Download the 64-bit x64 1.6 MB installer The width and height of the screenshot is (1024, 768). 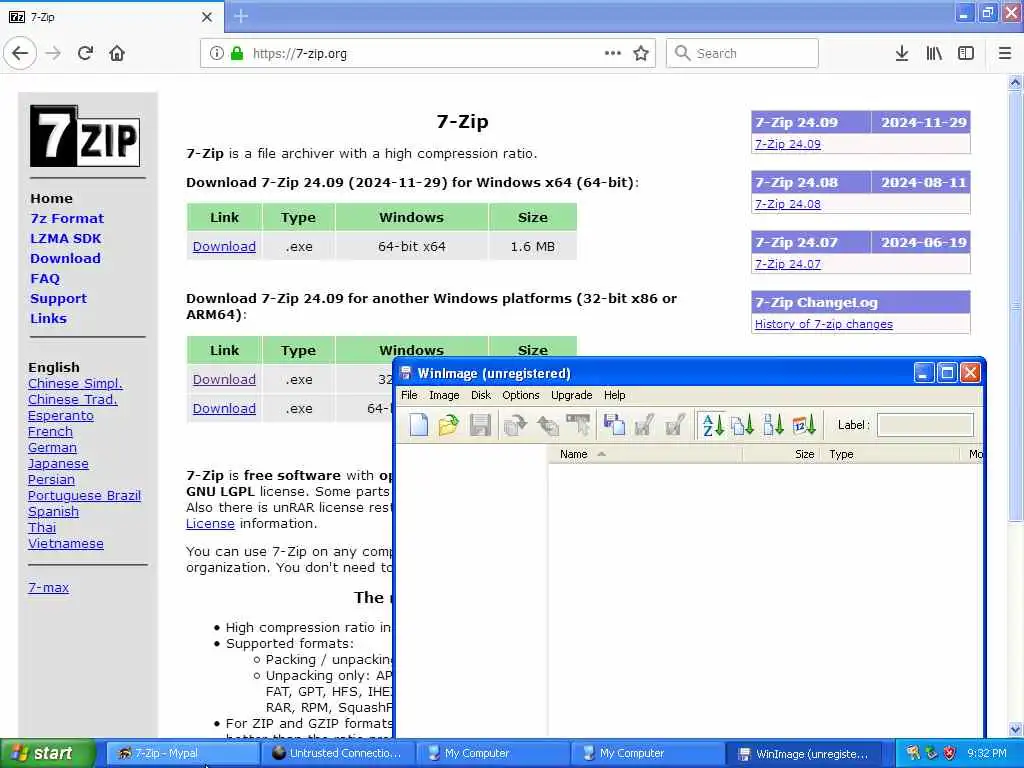224,247
